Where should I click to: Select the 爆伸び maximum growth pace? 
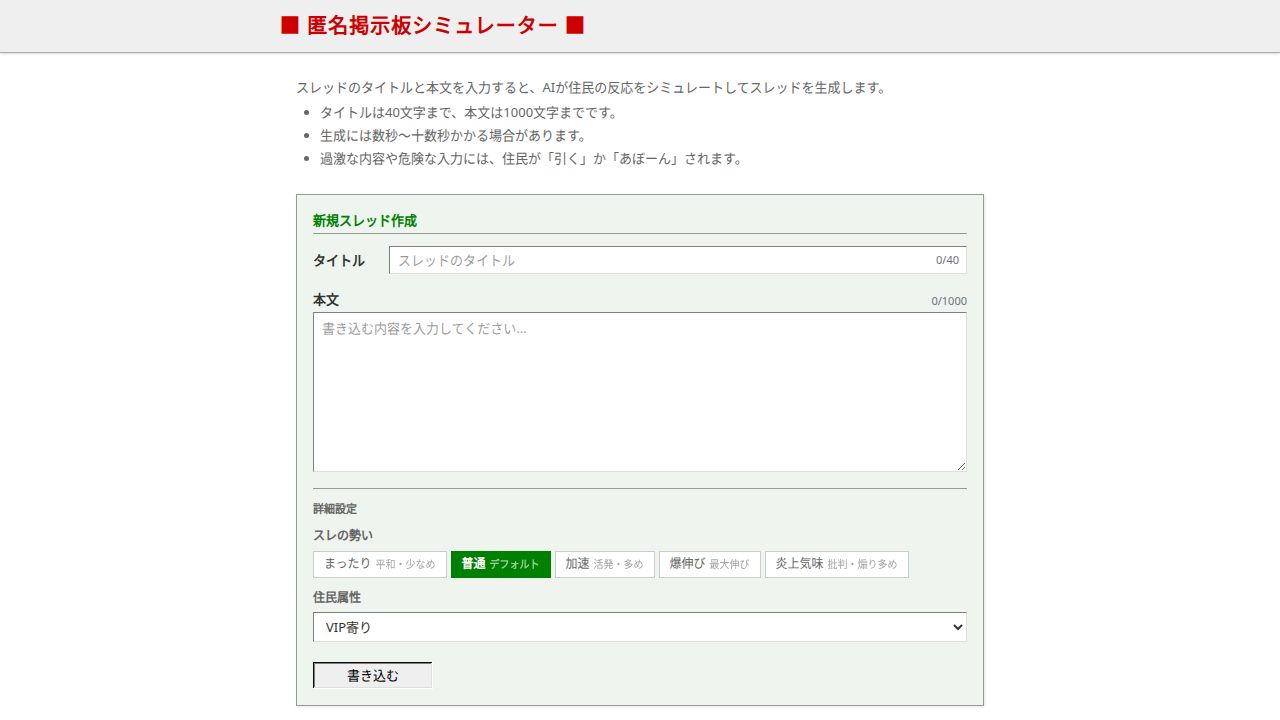(x=709, y=564)
